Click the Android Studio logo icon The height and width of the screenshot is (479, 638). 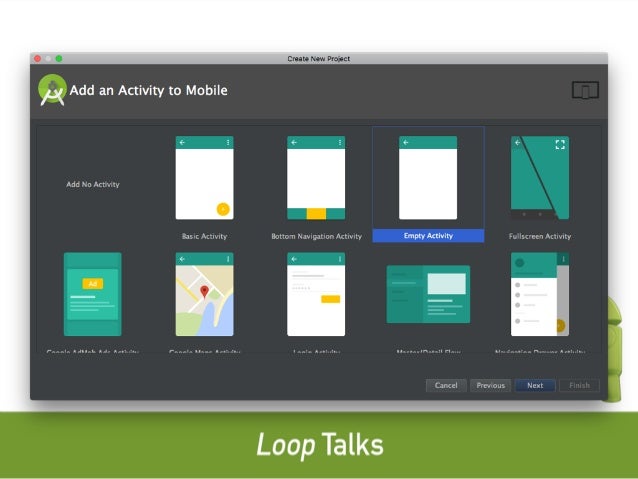pyautogui.click(x=52, y=90)
